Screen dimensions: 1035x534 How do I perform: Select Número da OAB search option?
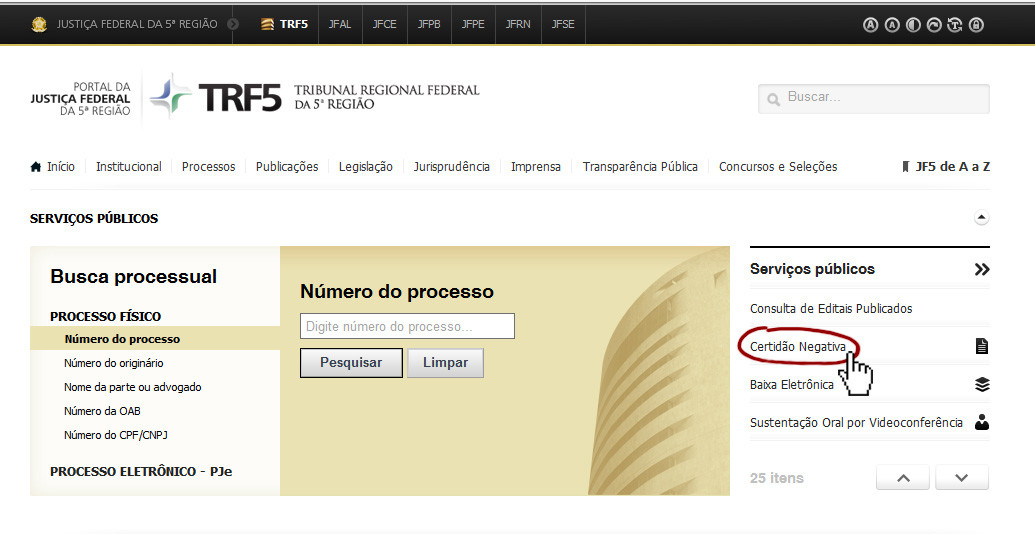[102, 411]
